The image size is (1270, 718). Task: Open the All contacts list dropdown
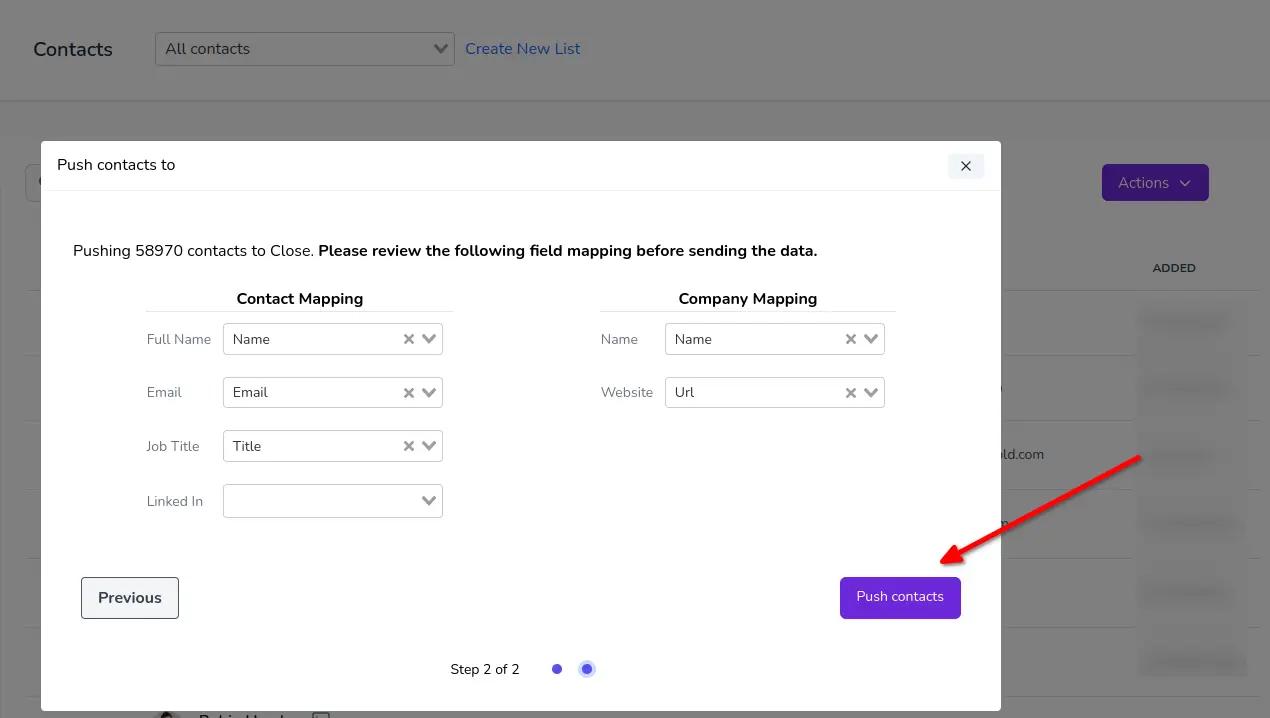coord(305,49)
